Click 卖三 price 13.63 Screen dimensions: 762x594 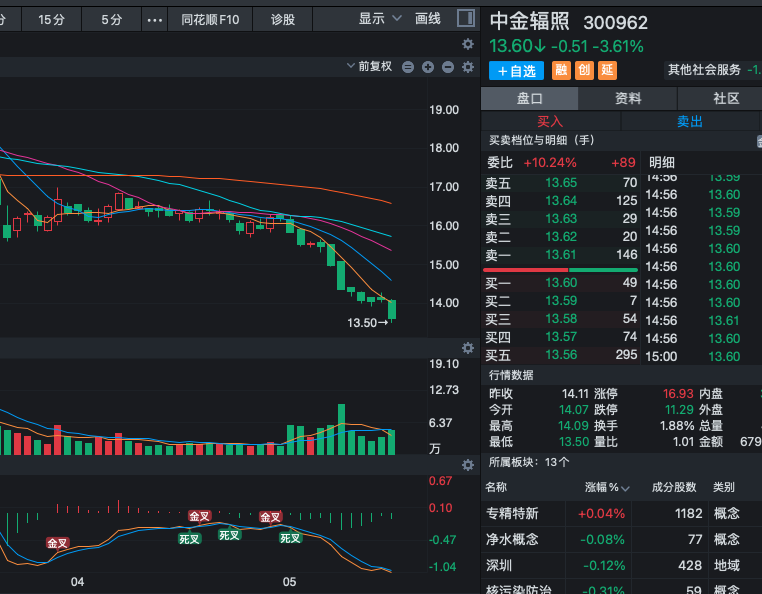(561, 219)
